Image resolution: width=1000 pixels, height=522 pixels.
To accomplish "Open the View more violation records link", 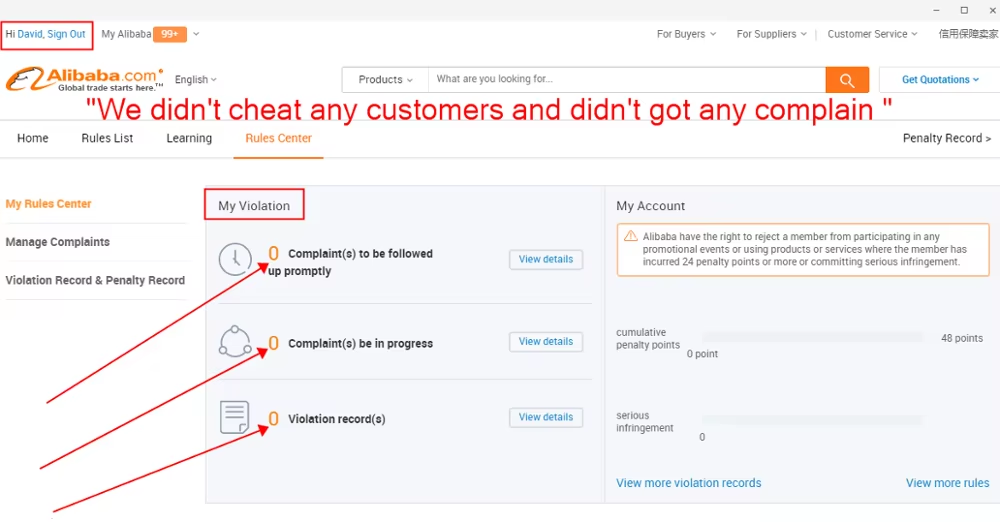I will pos(689,483).
